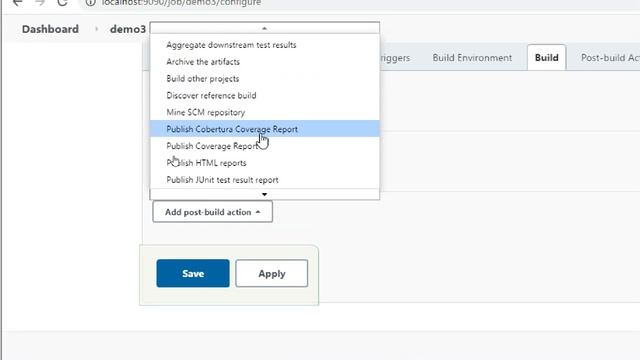640x360 pixels.
Task: Switch to the Build tab
Action: 547,58
